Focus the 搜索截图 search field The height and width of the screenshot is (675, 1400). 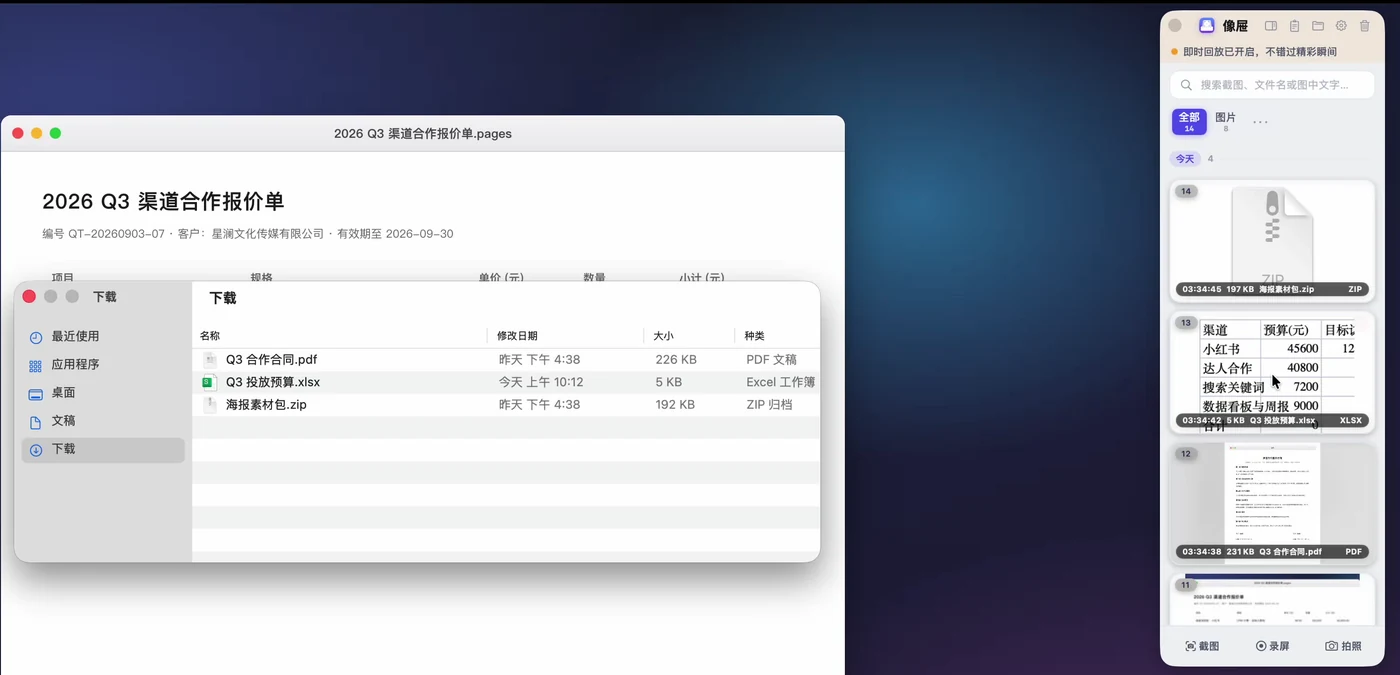point(1272,85)
